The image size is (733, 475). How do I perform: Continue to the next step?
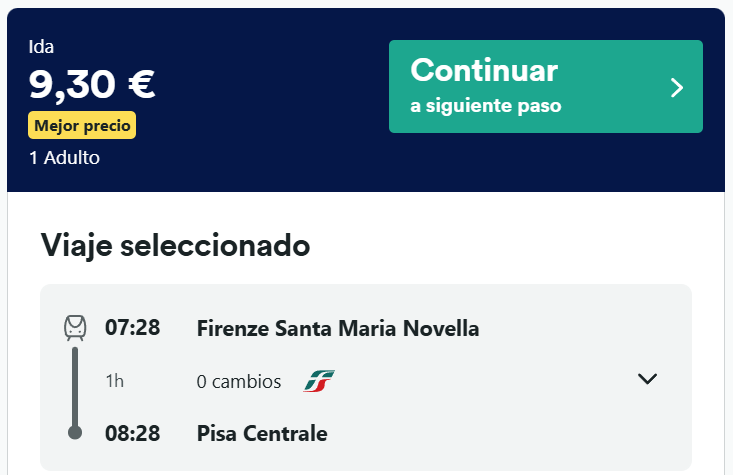(546, 86)
